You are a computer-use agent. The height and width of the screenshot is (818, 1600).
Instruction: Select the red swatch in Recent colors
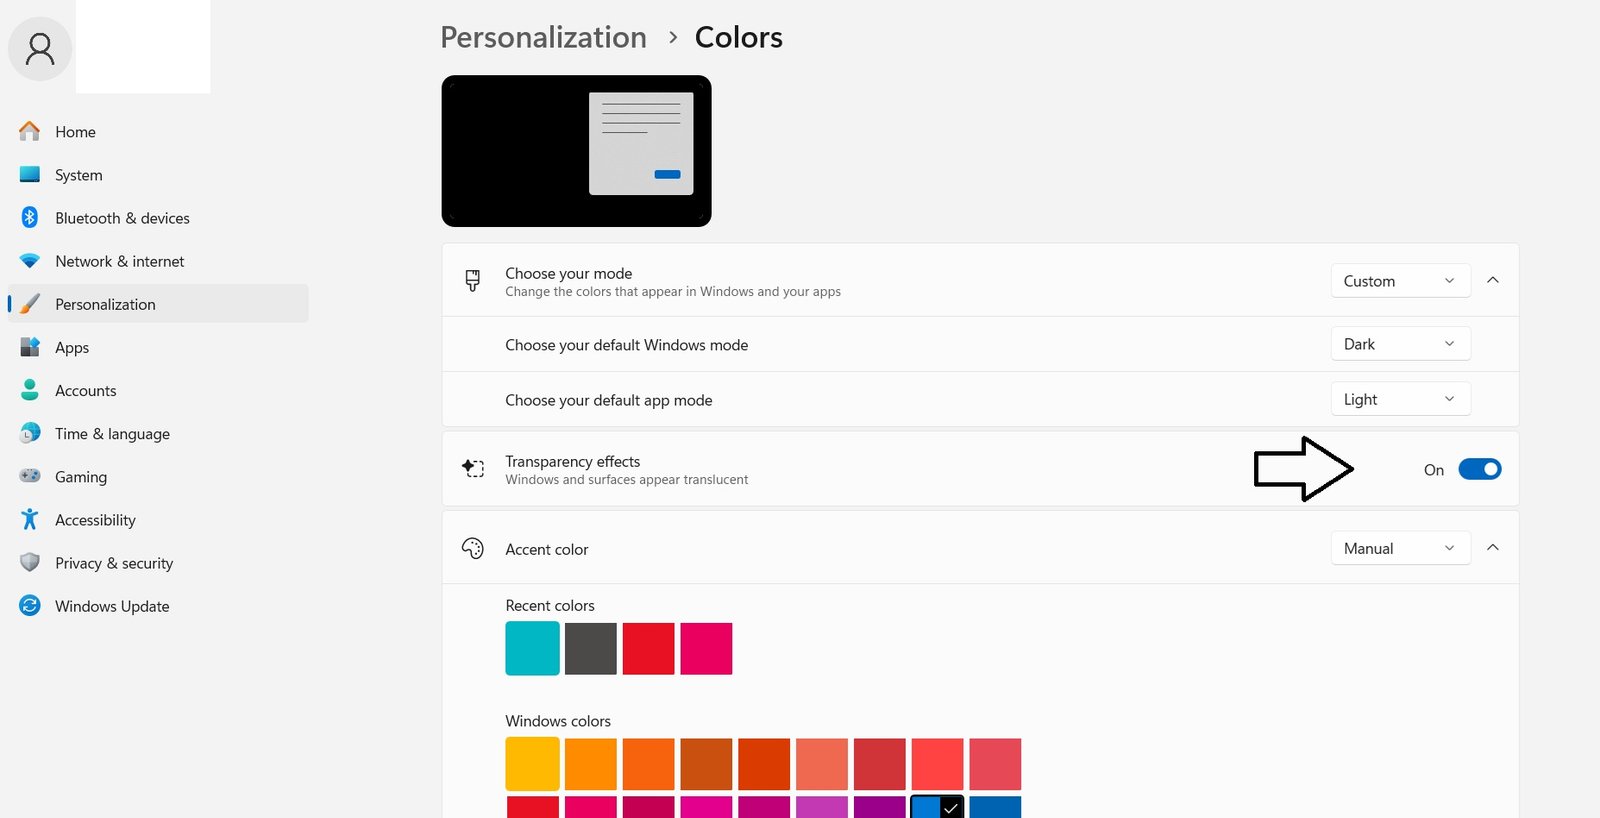(x=648, y=648)
